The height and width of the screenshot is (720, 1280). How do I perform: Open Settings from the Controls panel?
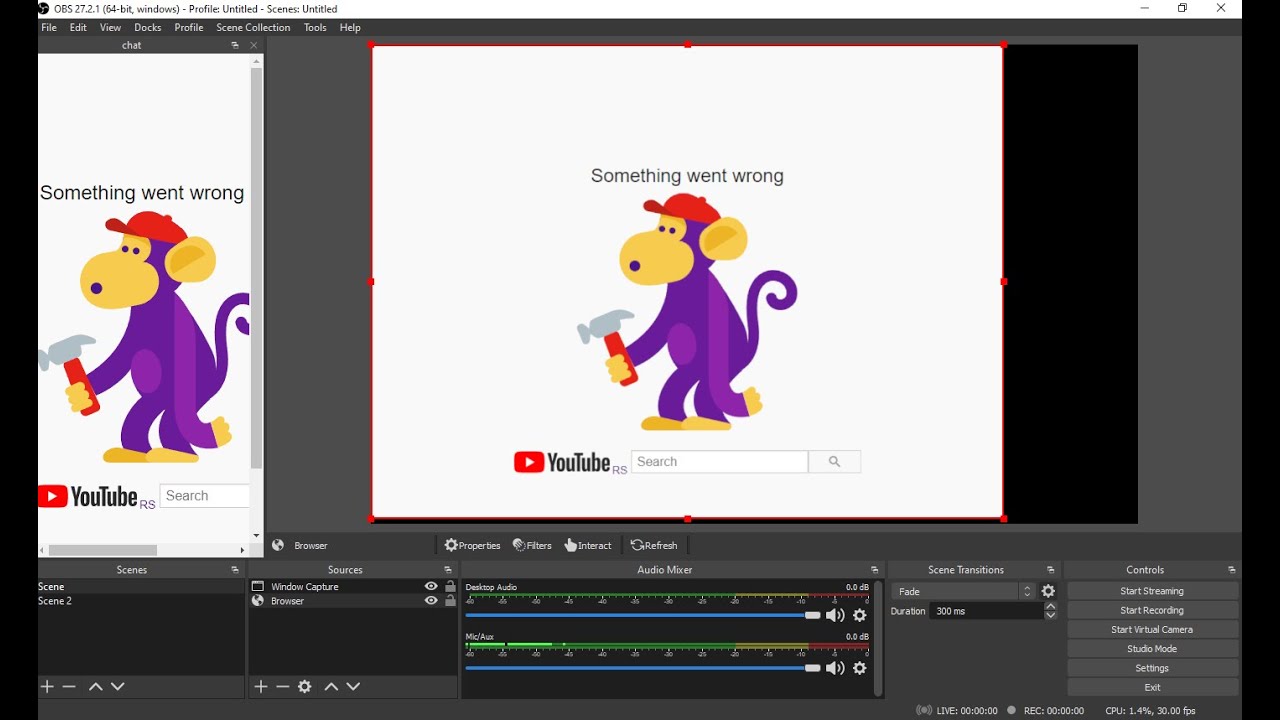[x=1152, y=669]
